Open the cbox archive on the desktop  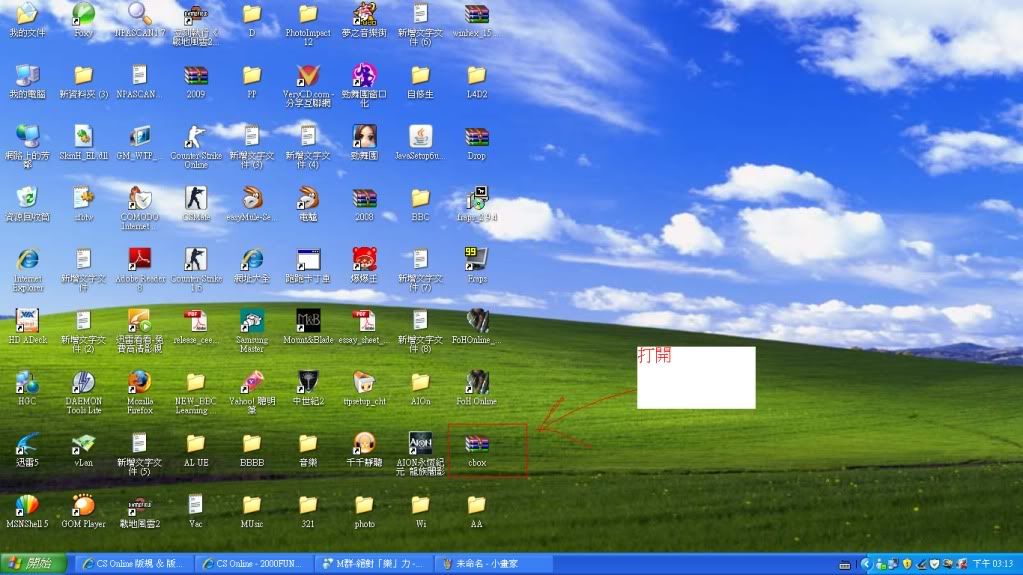point(477,445)
